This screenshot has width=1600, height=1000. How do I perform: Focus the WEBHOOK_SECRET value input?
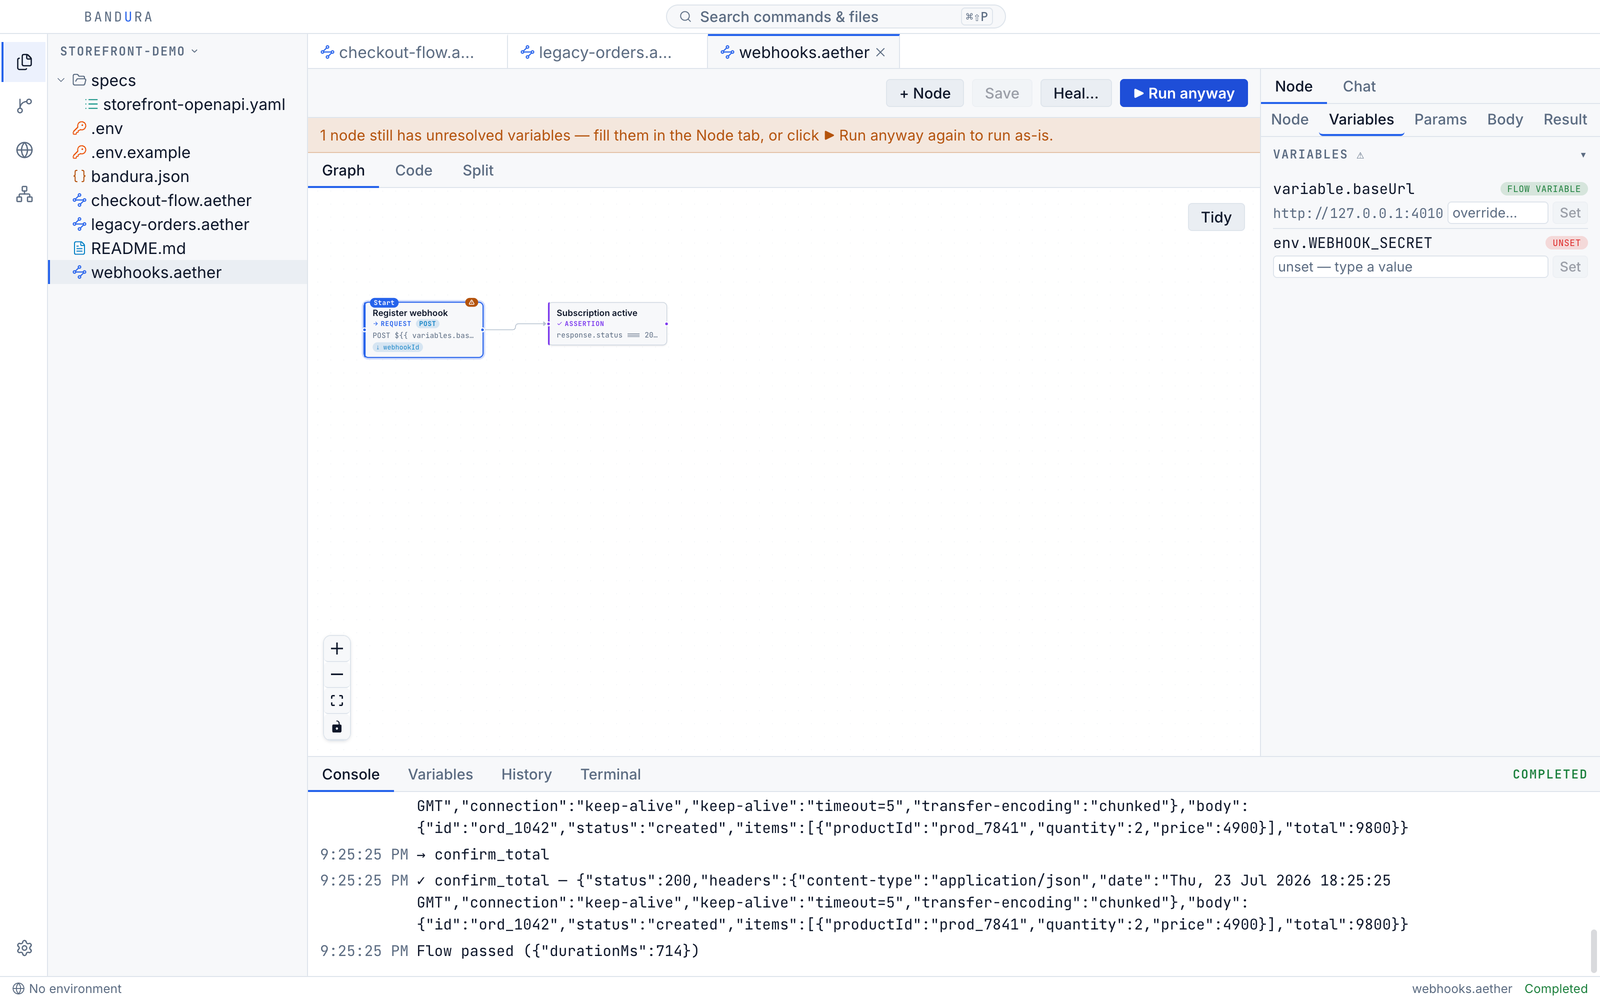point(1410,267)
